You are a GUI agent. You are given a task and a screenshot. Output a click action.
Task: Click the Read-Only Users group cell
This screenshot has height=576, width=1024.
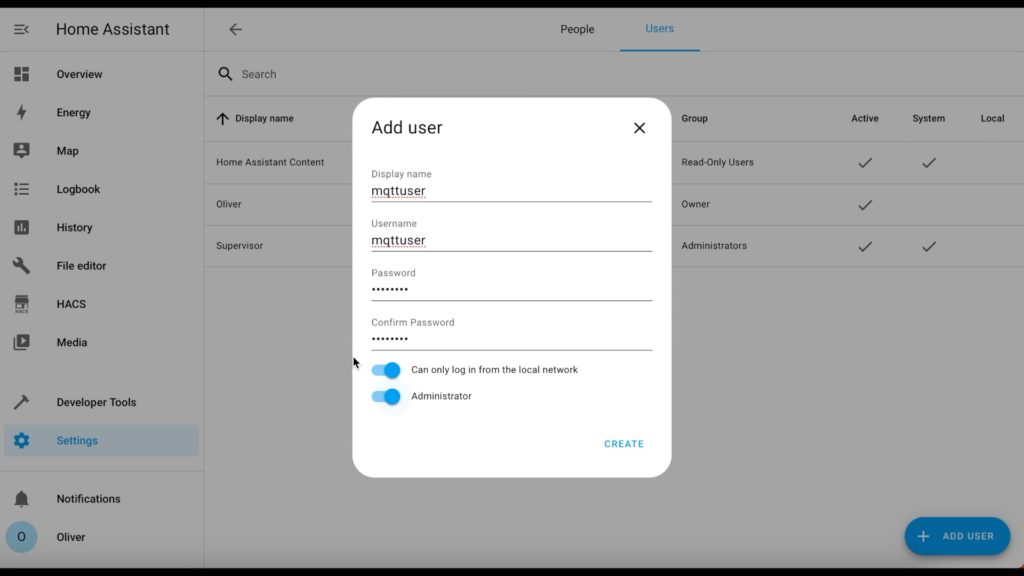click(x=717, y=162)
